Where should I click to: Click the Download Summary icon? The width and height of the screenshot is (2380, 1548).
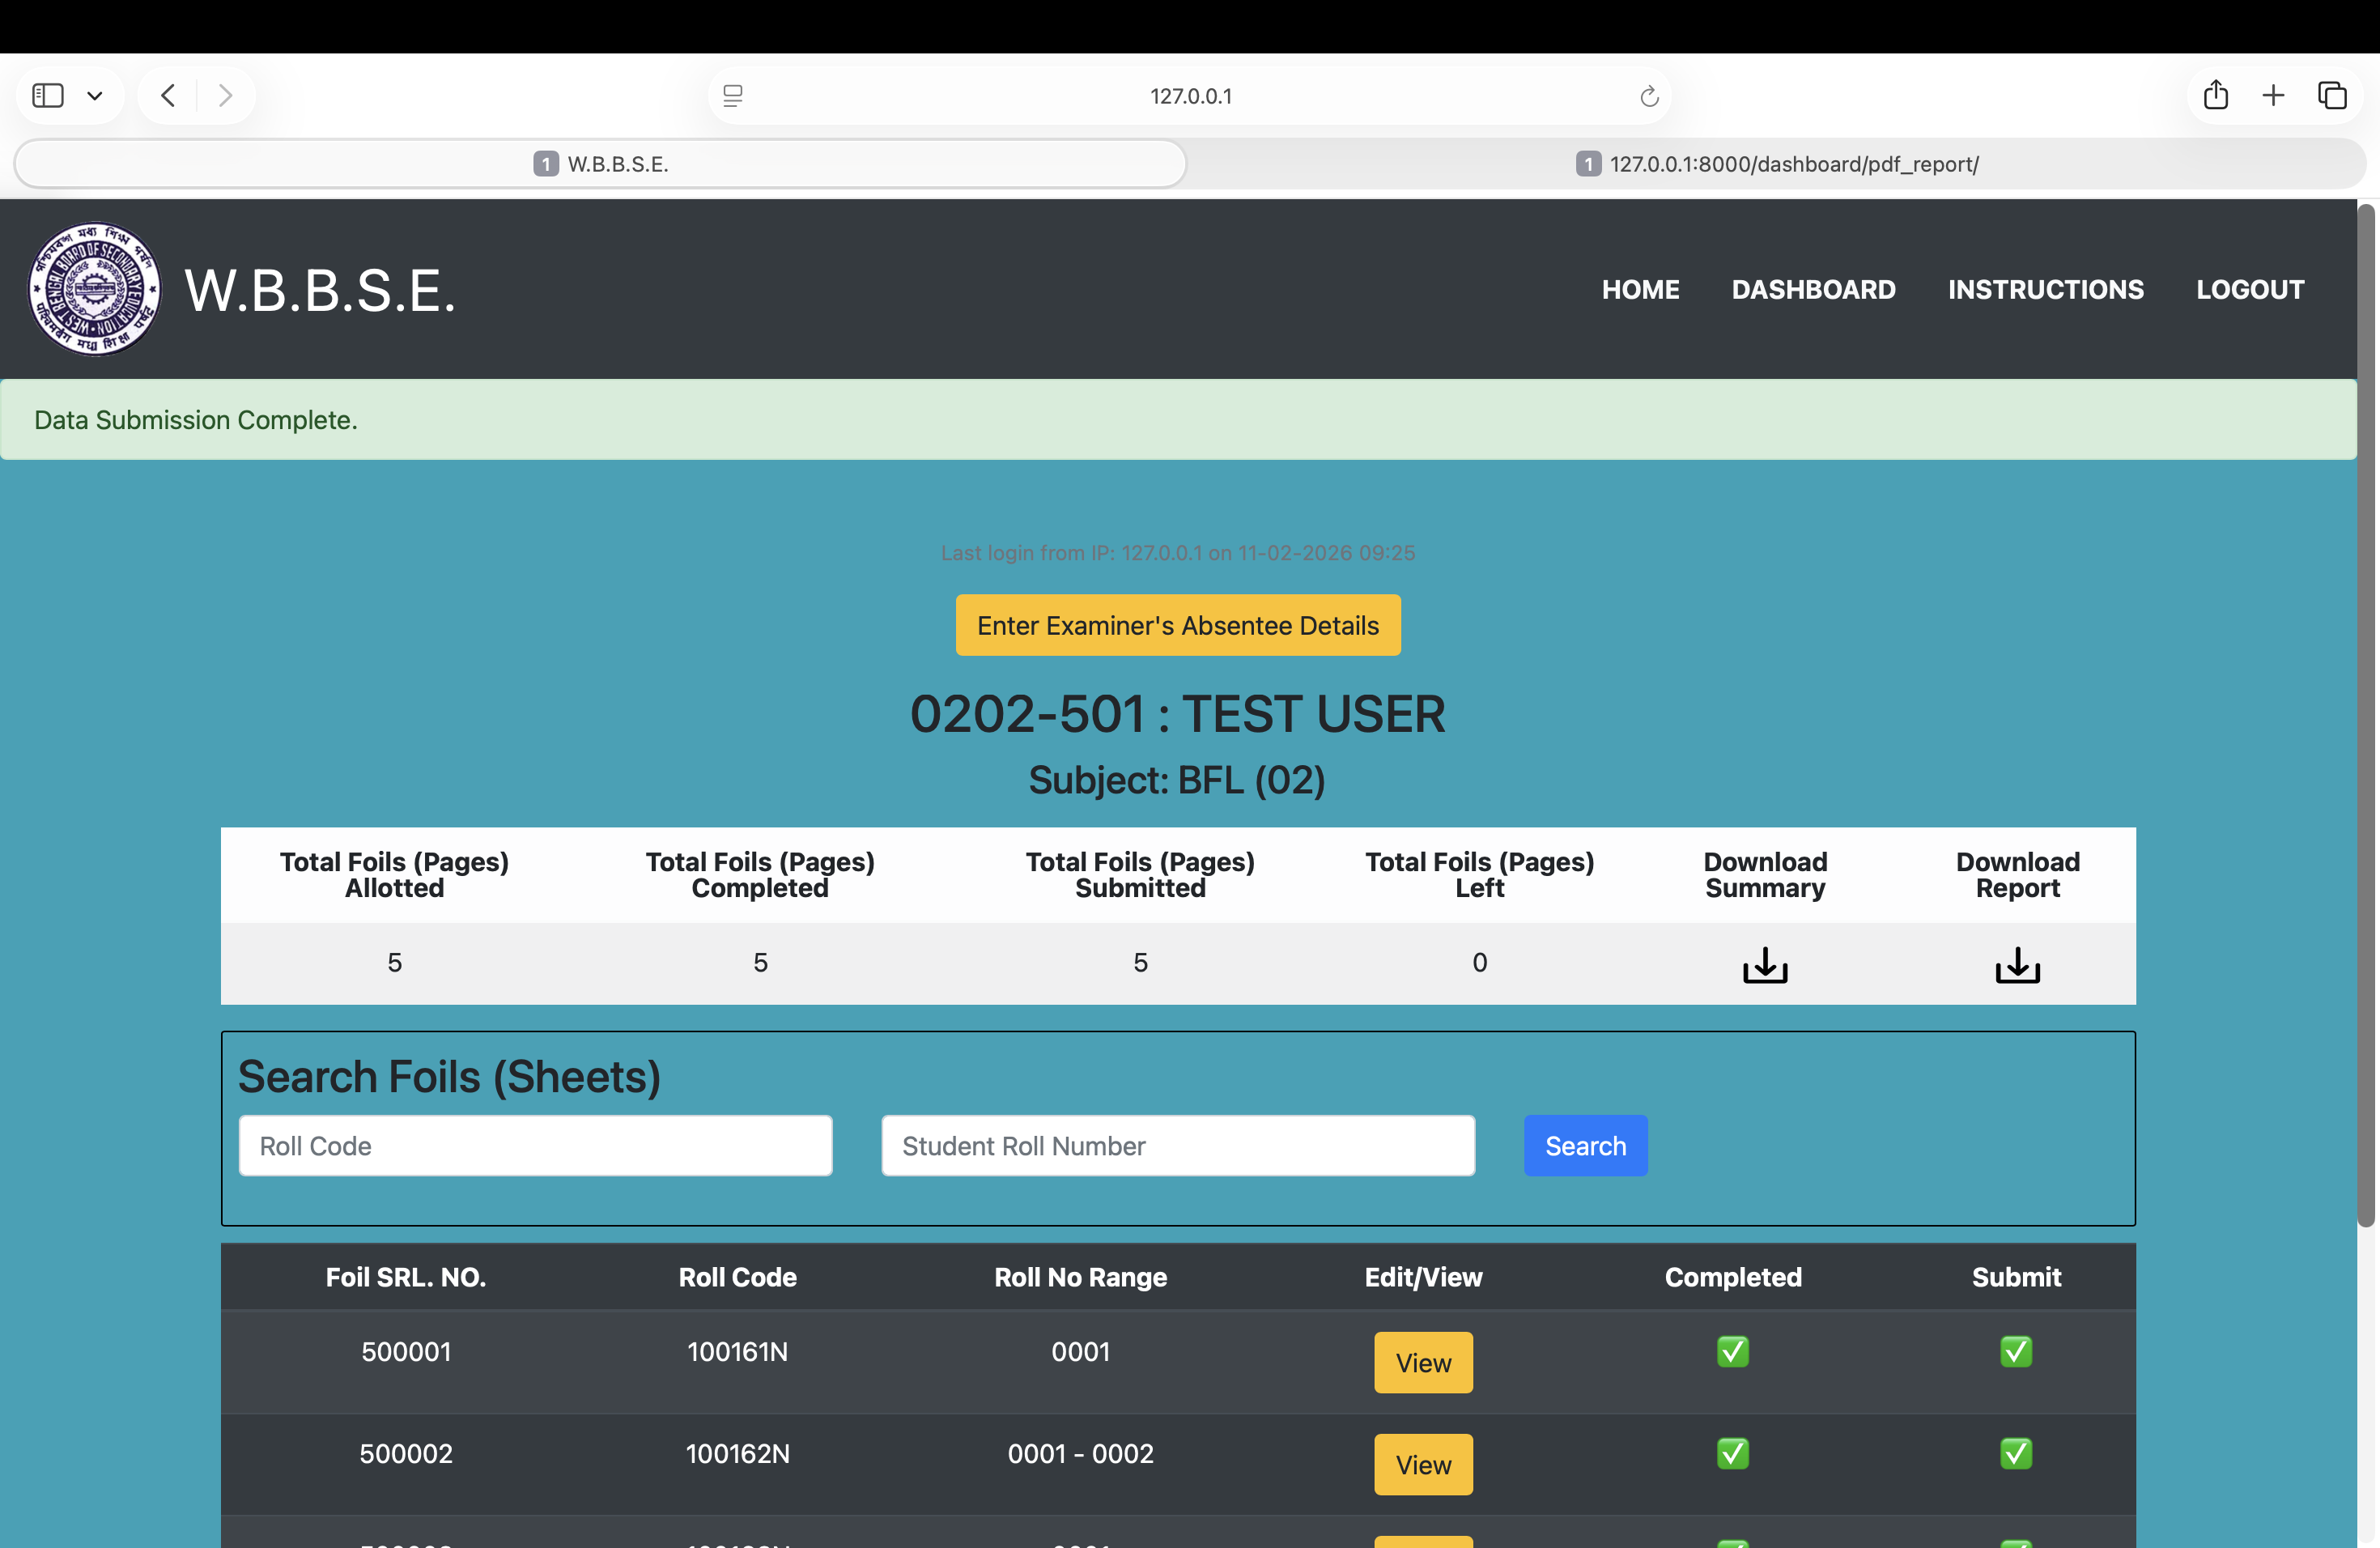pyautogui.click(x=1765, y=965)
